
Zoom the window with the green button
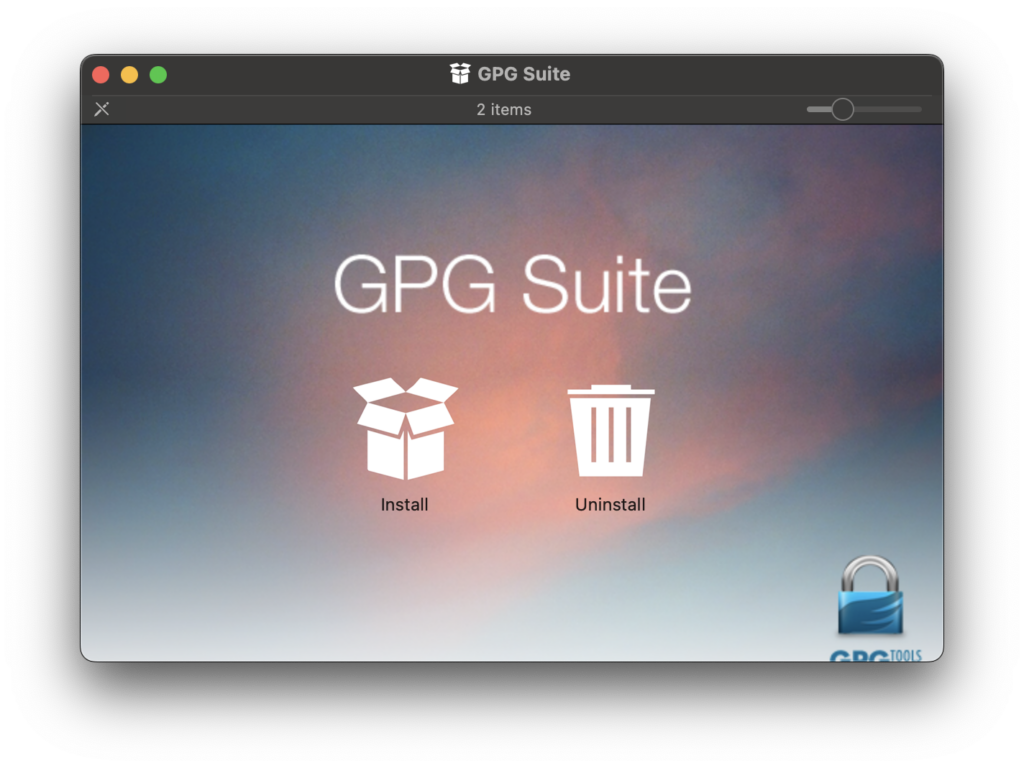[x=158, y=75]
